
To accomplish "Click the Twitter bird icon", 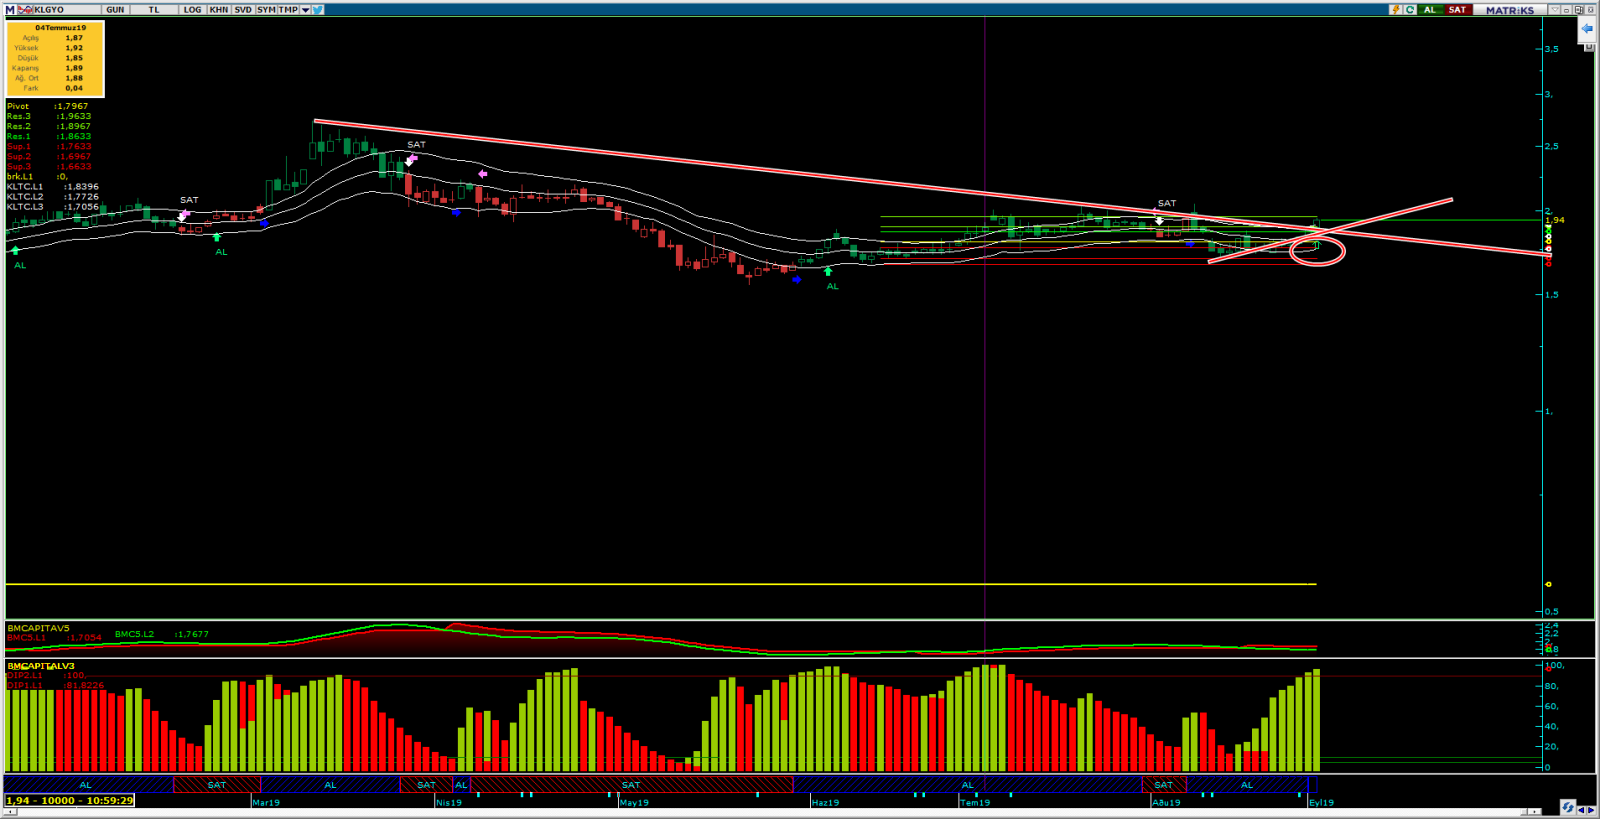I will [317, 9].
